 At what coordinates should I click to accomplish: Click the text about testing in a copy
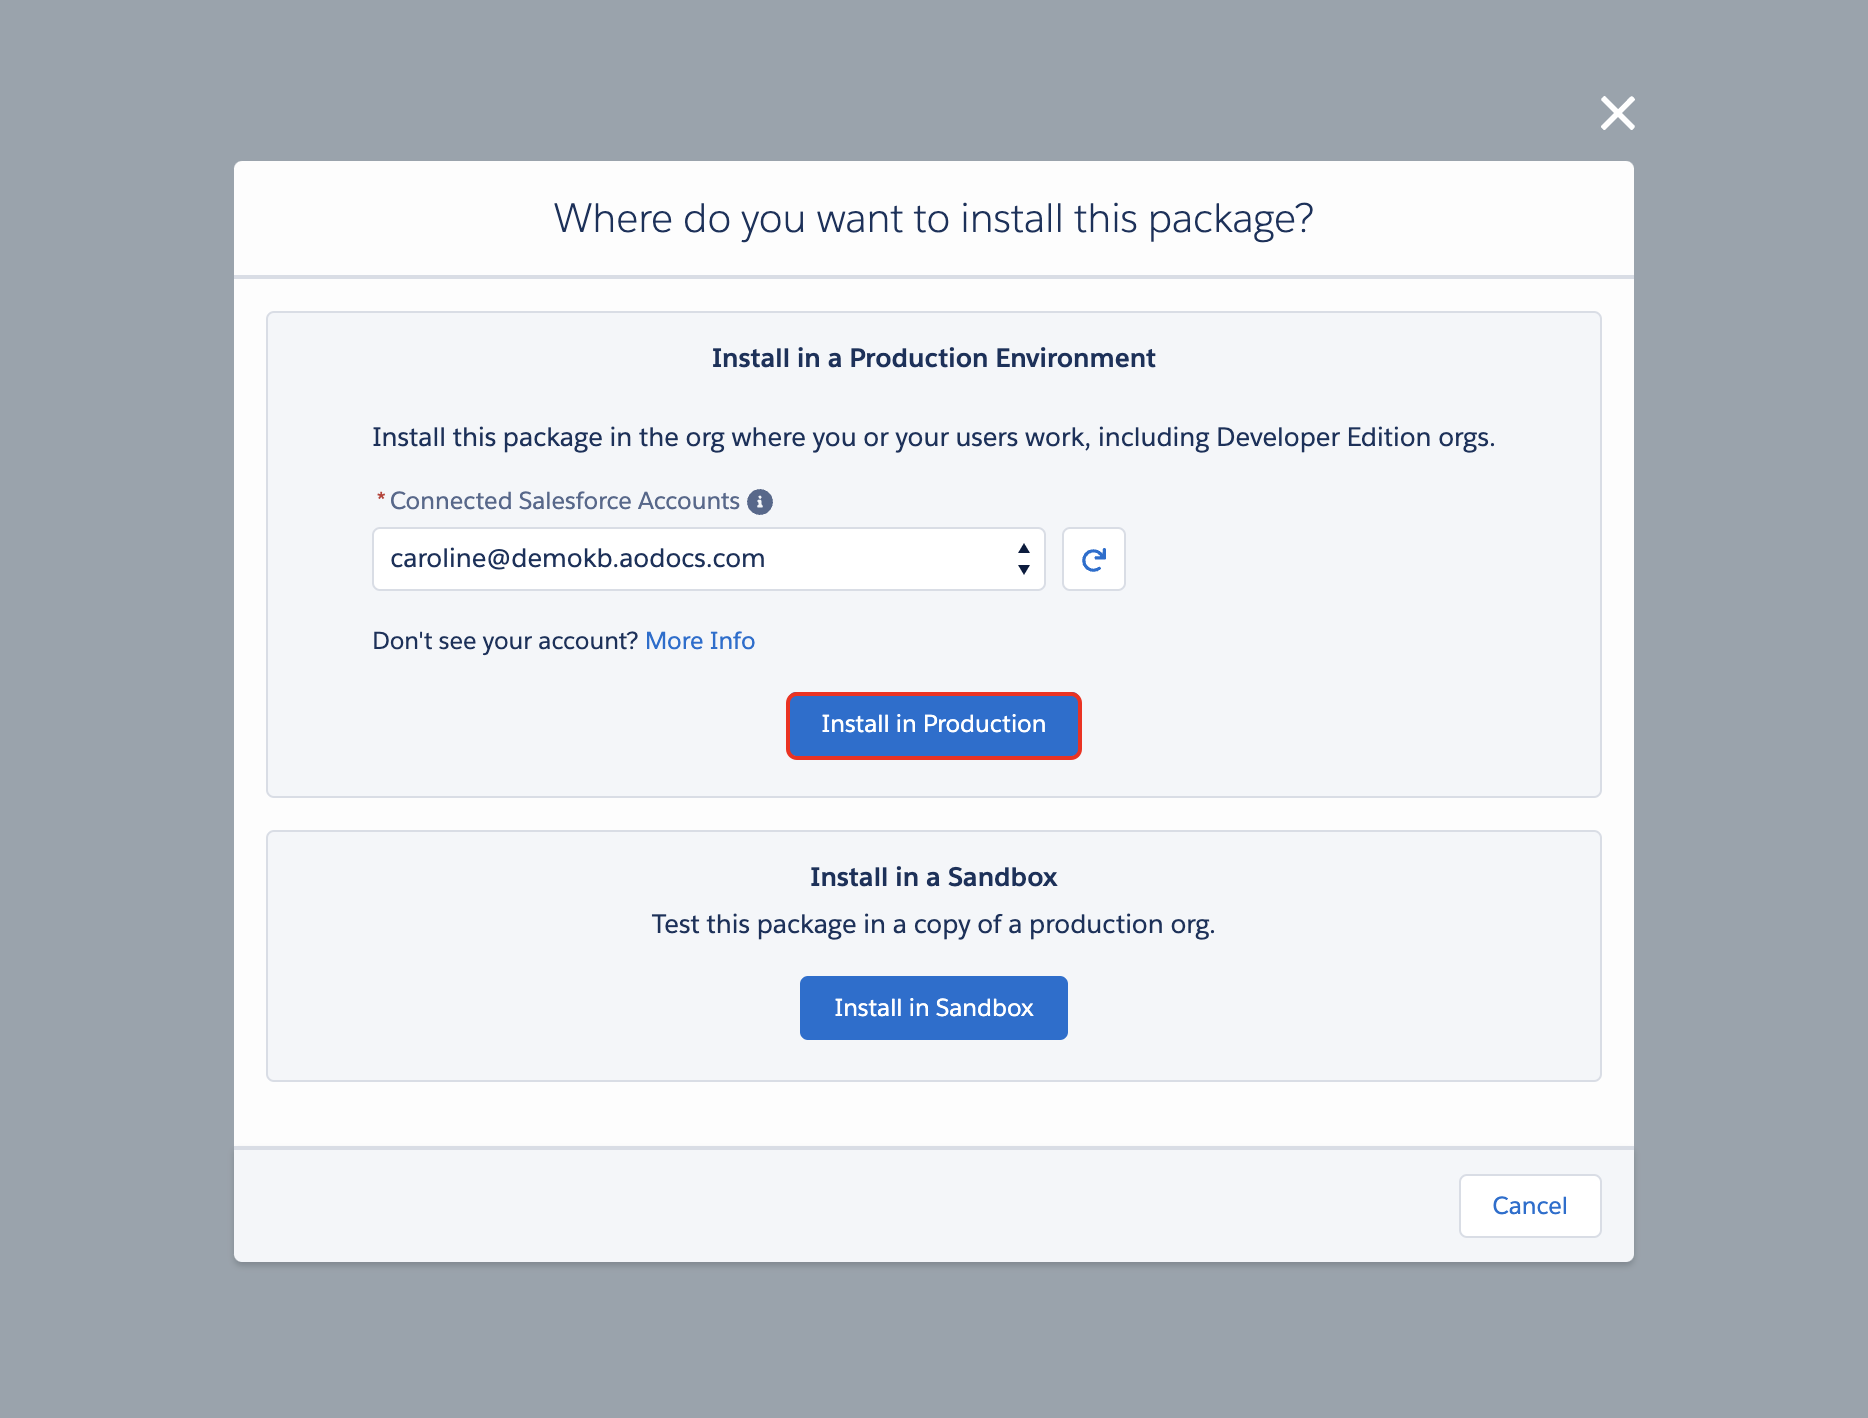[933, 924]
